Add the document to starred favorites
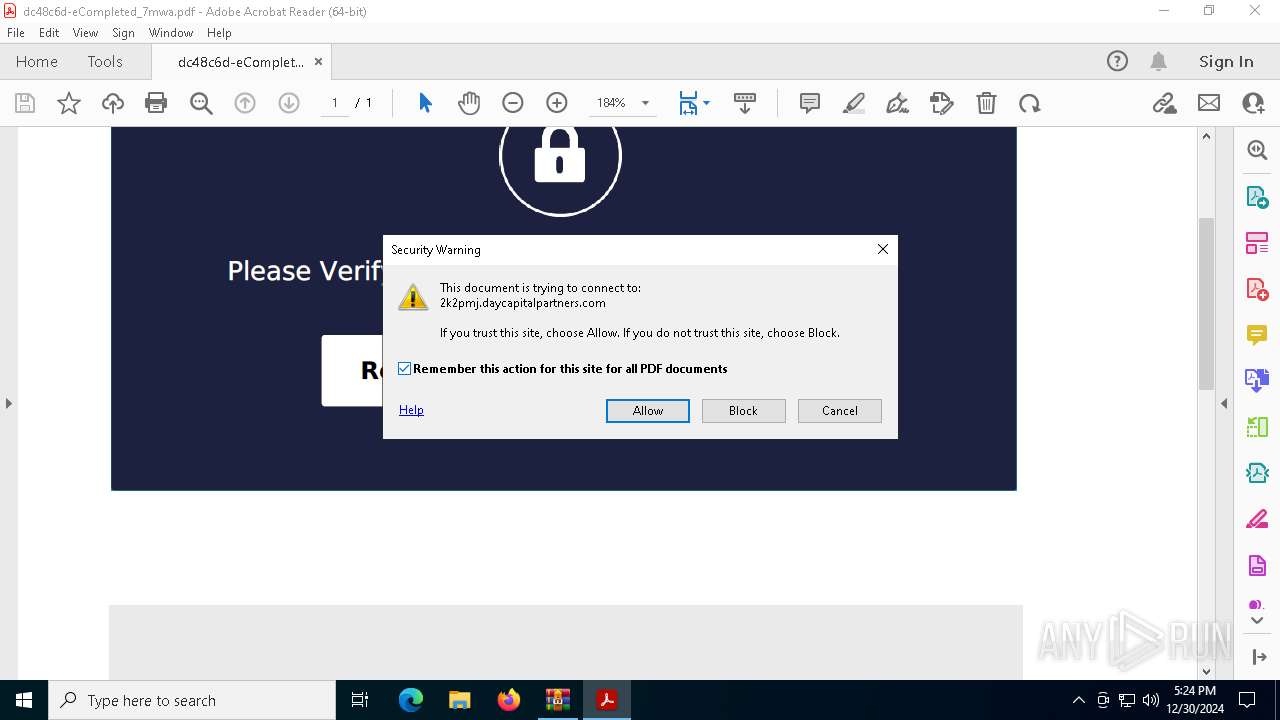Viewport: 1280px width, 720px height. pos(69,103)
